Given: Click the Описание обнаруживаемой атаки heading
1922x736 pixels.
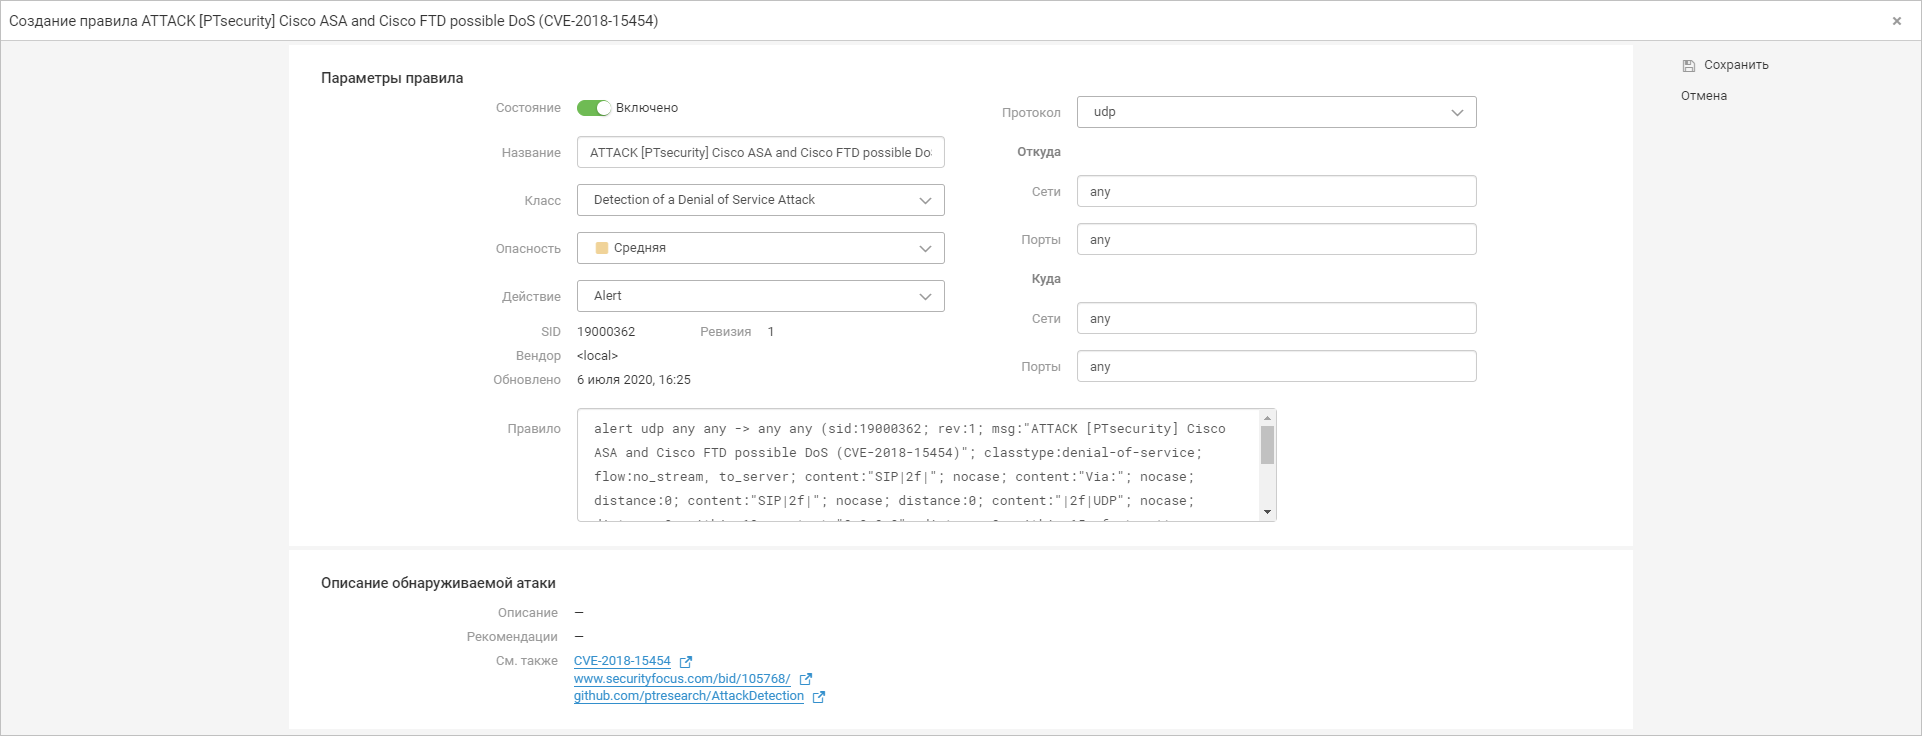Looking at the screenshot, I should 438,583.
